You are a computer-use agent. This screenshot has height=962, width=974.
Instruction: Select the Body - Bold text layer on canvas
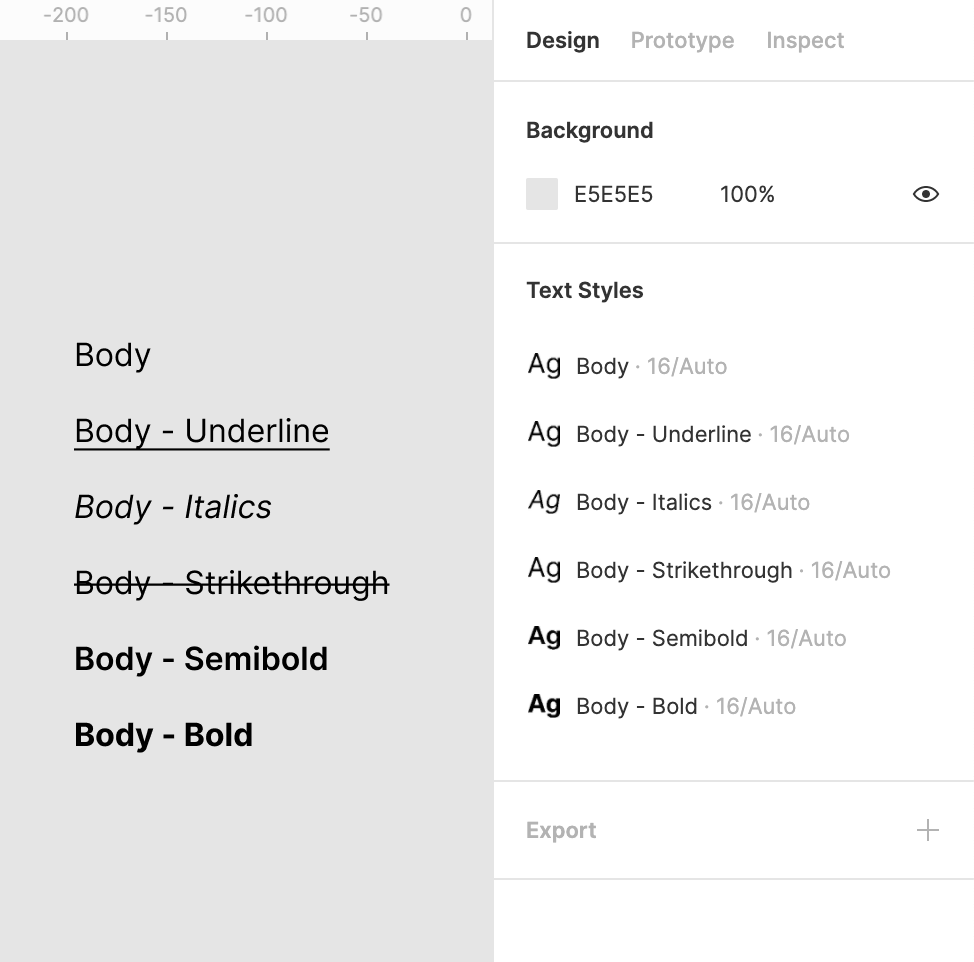164,735
